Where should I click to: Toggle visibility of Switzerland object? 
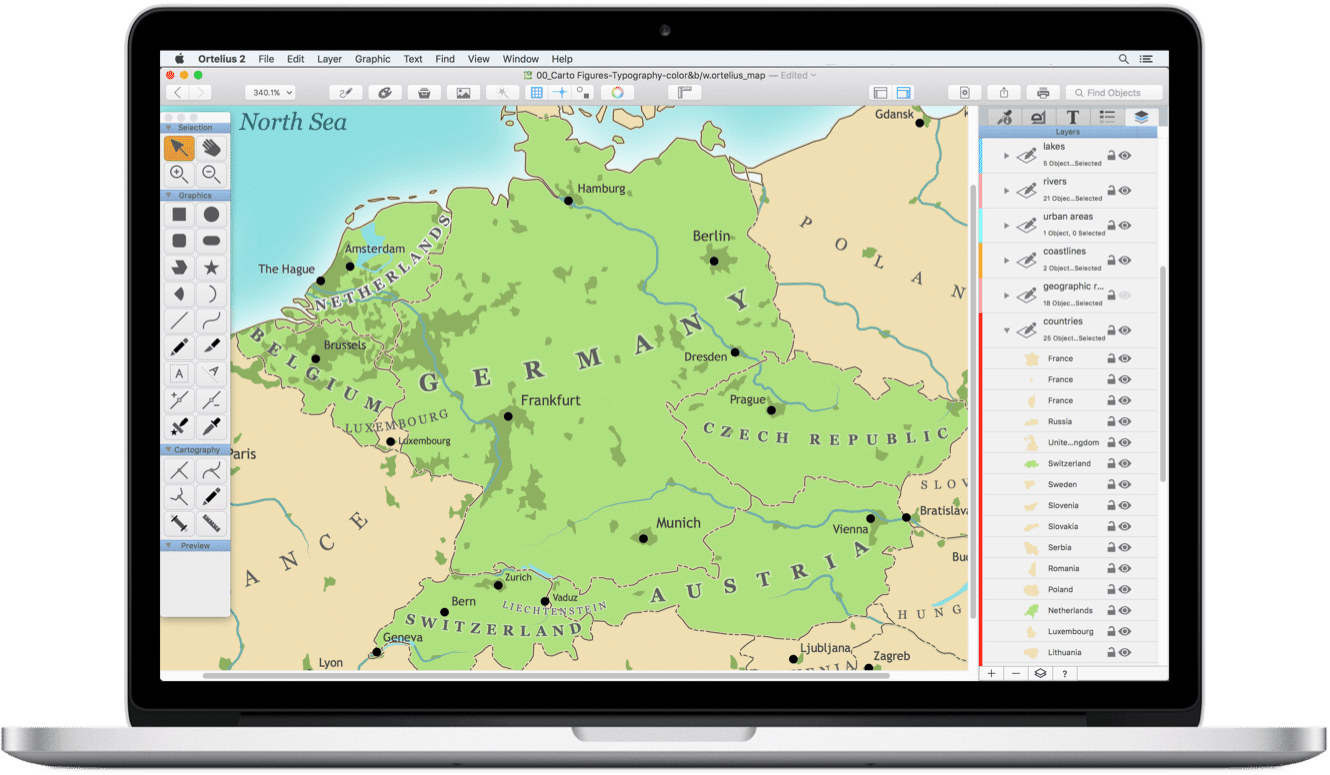coord(1125,464)
